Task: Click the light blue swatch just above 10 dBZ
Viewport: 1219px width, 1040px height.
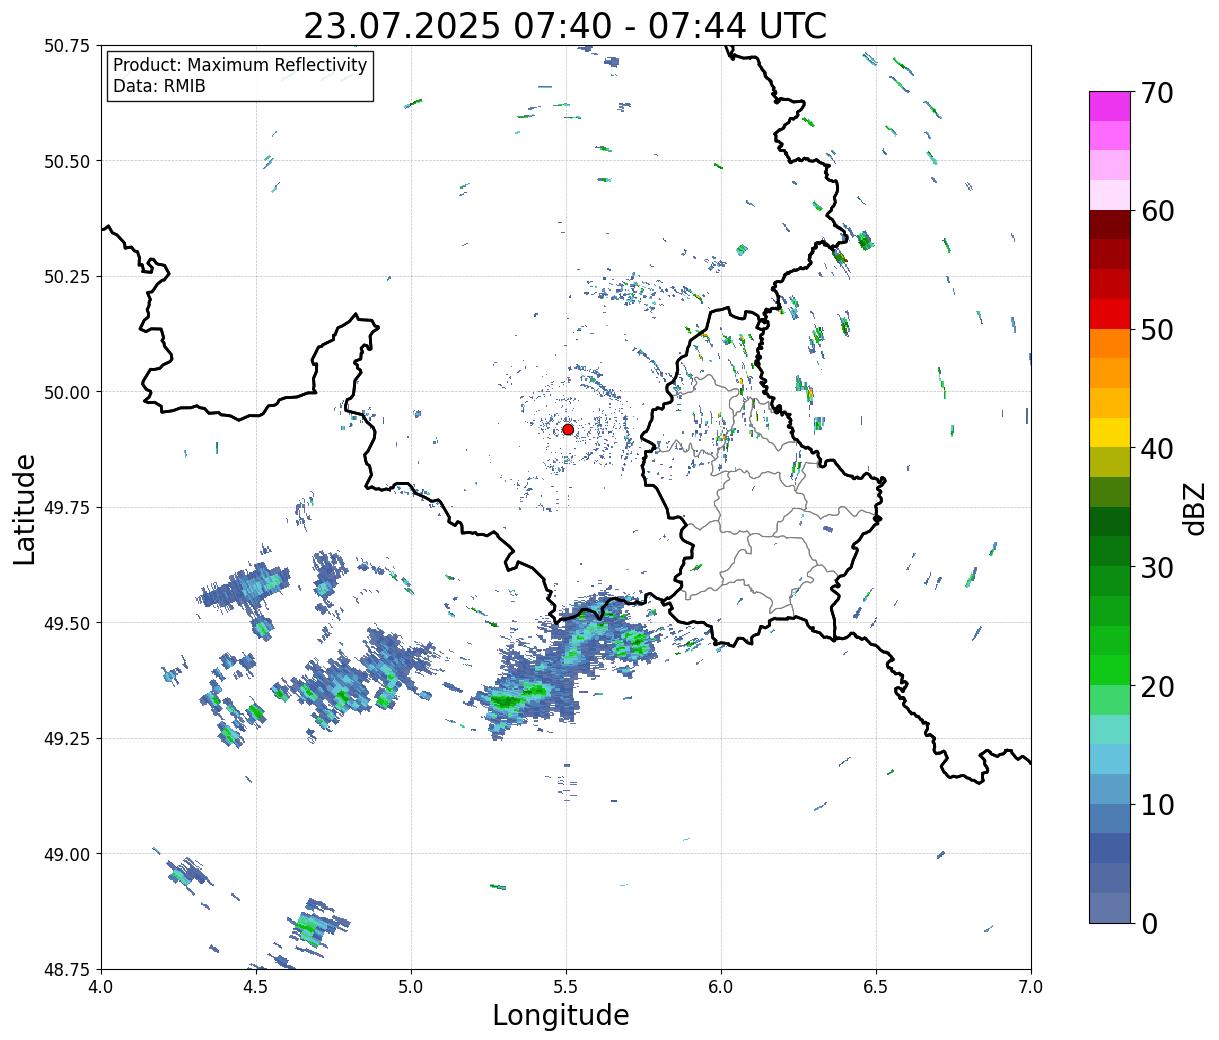Action: (x=1110, y=789)
